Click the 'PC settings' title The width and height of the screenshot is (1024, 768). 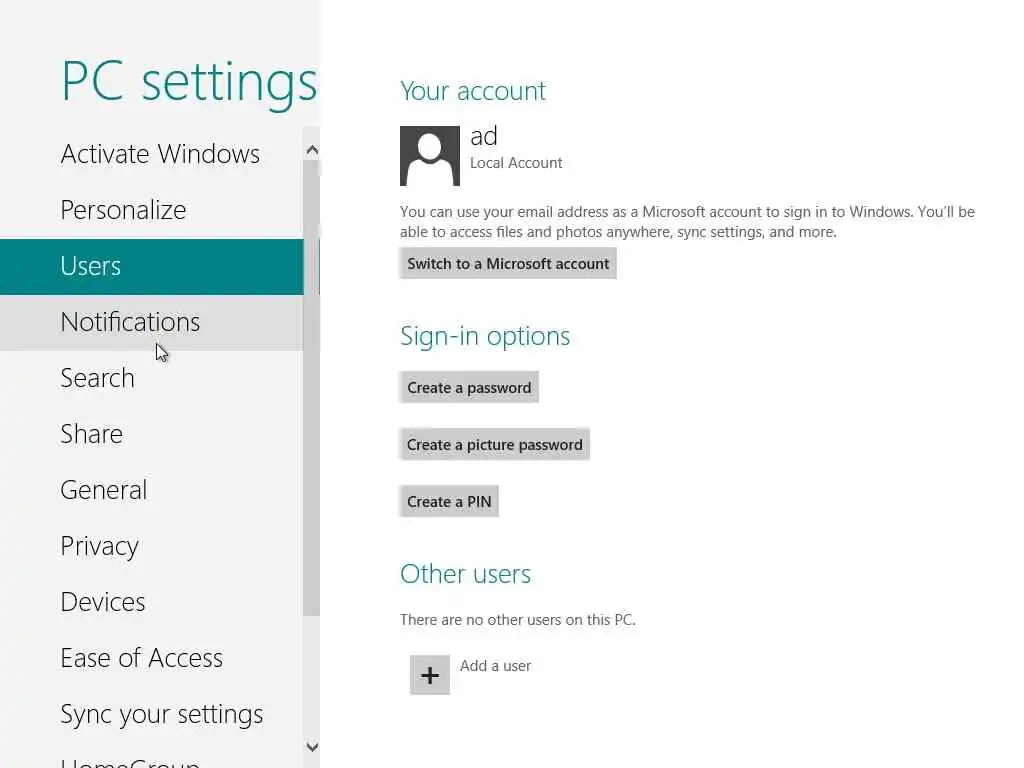pyautogui.click(x=189, y=83)
